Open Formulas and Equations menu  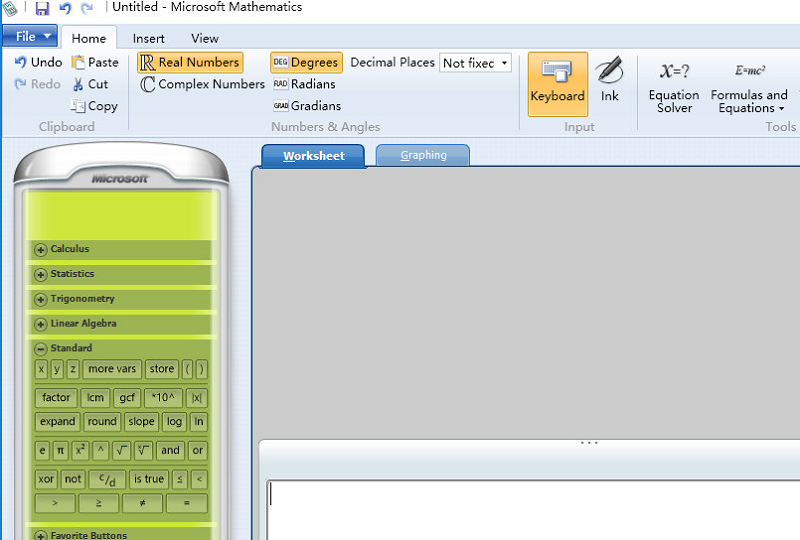(749, 88)
